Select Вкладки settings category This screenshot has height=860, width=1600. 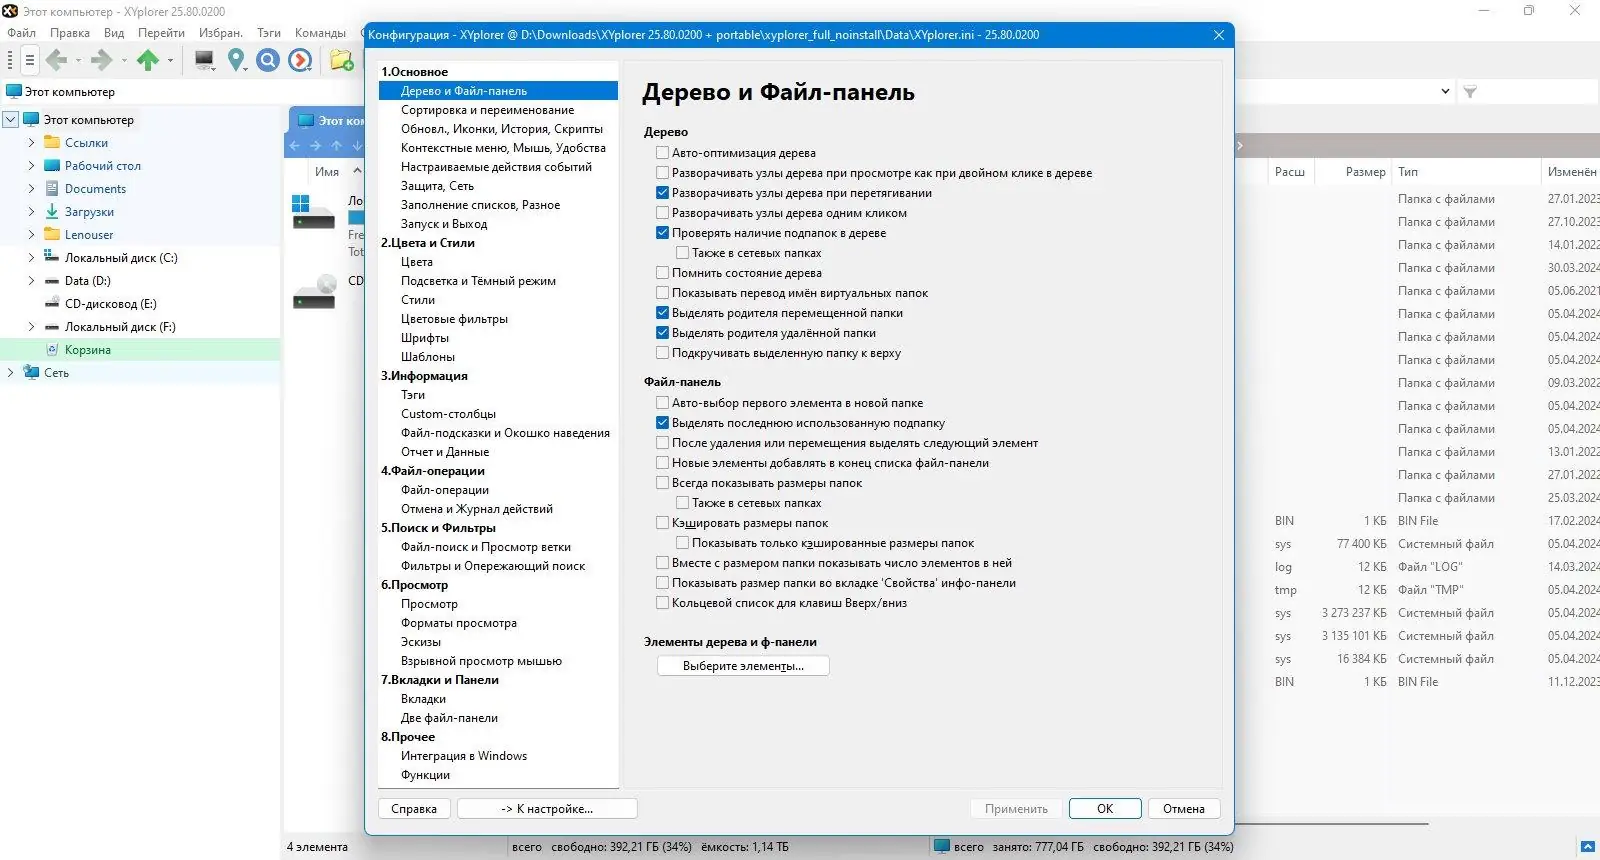point(424,699)
